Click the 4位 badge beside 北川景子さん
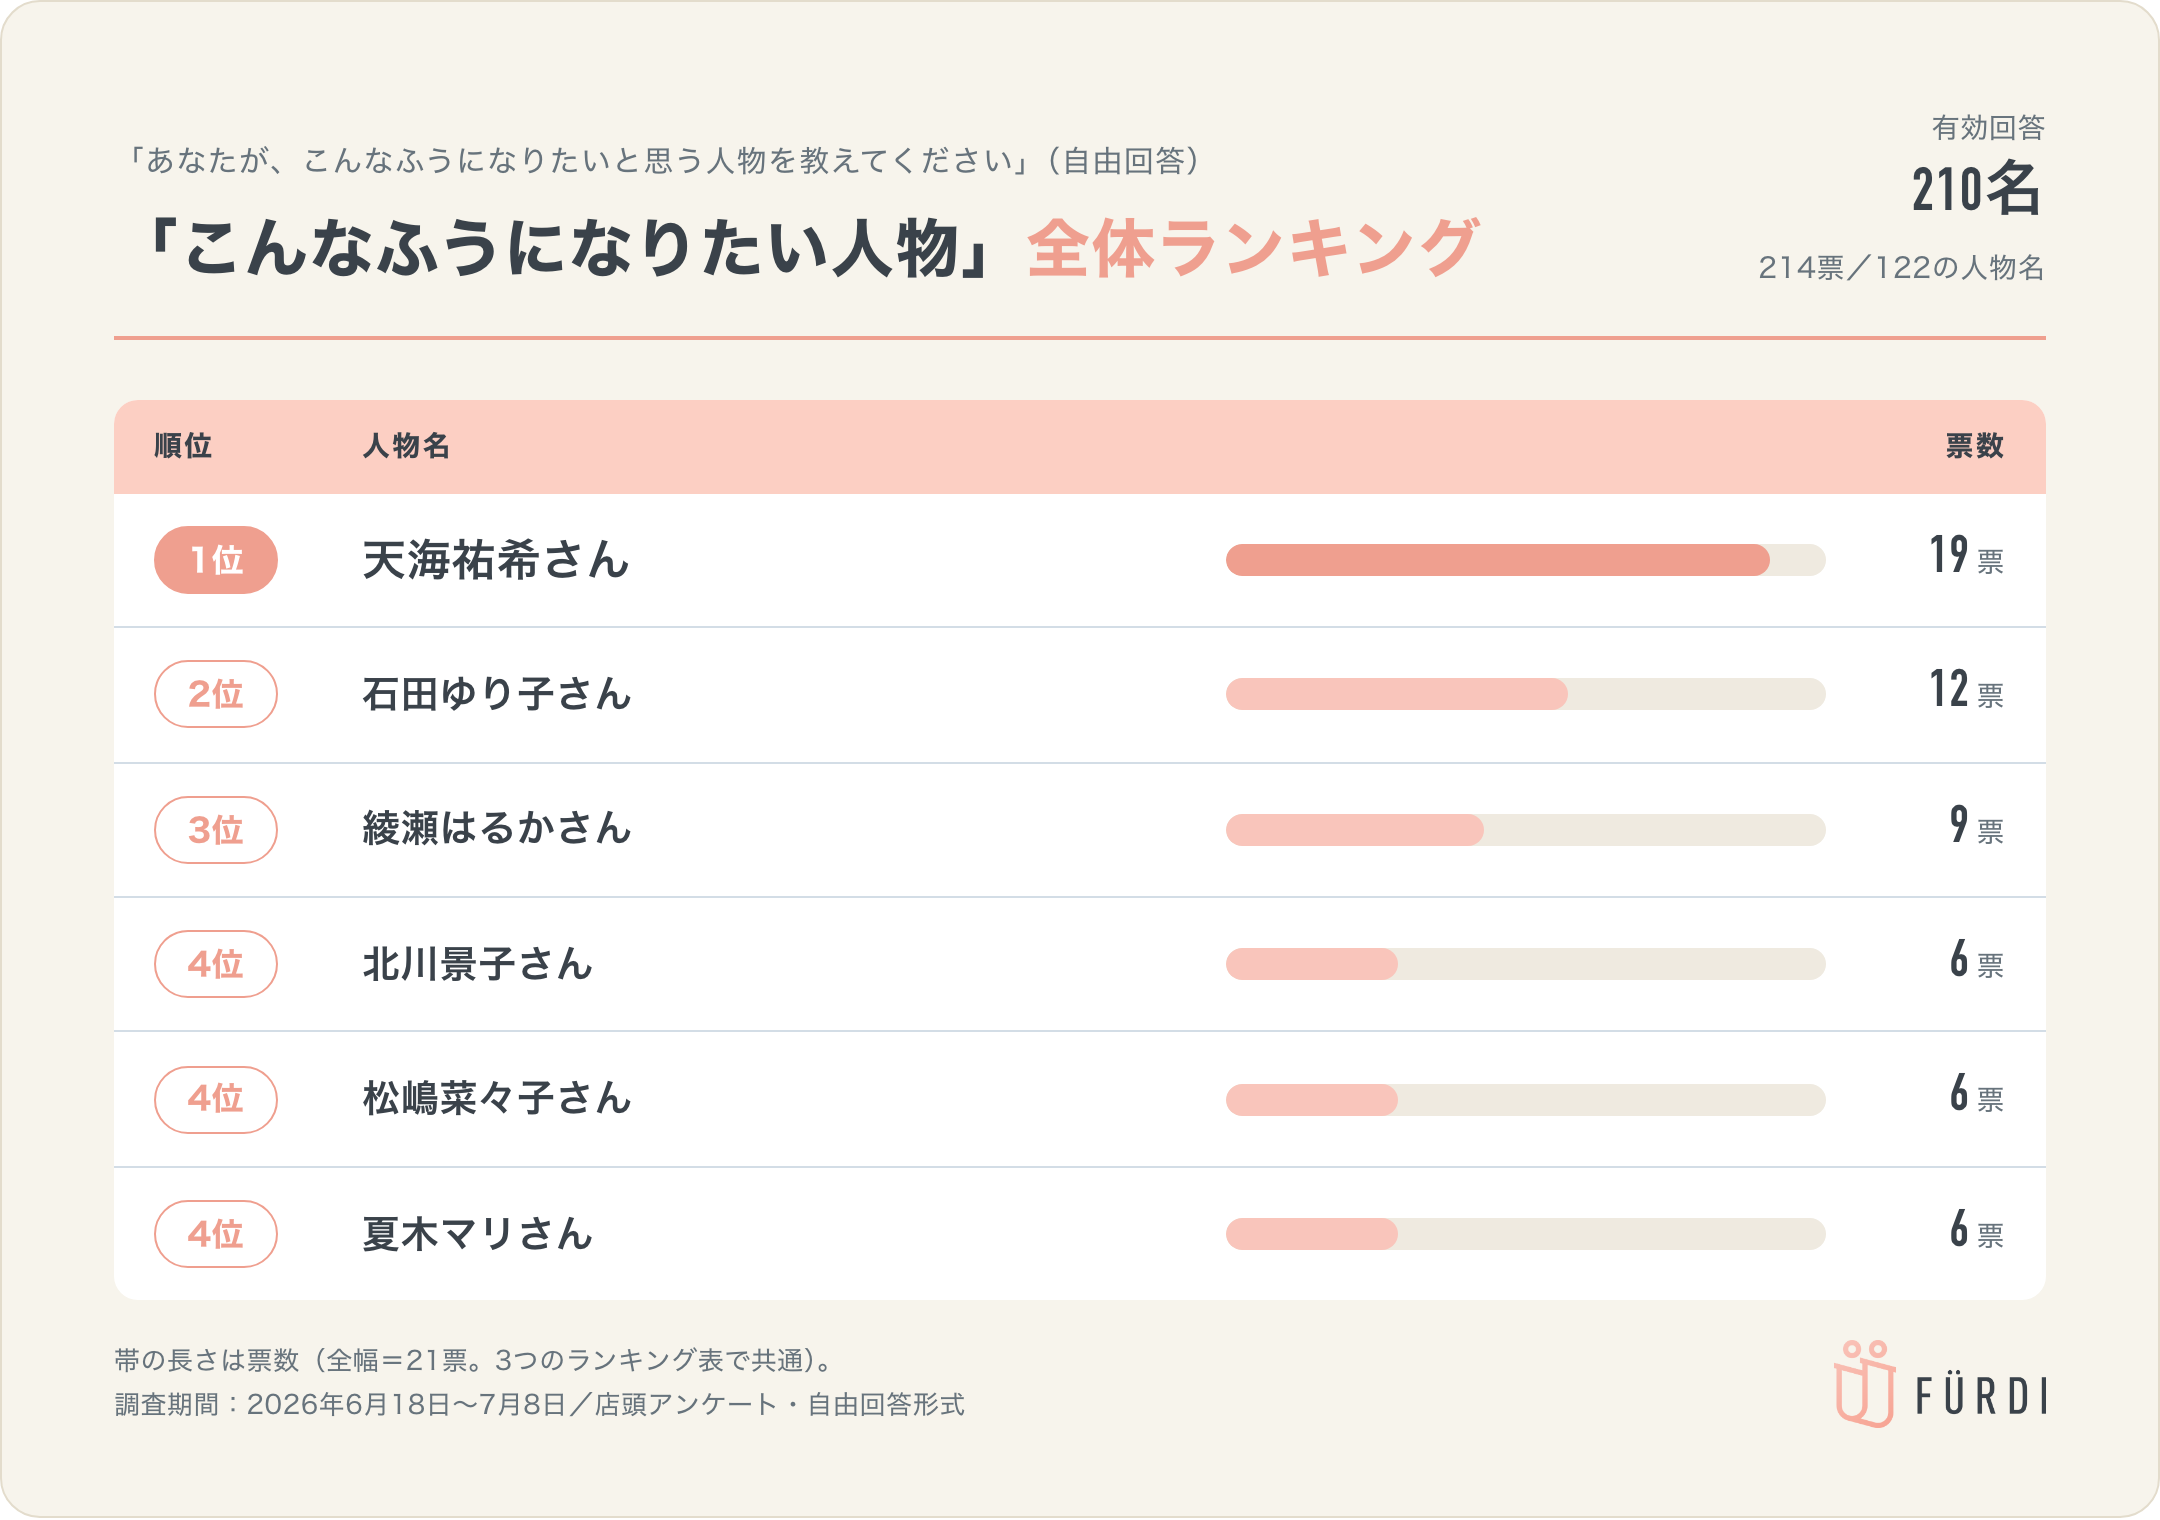 [216, 964]
